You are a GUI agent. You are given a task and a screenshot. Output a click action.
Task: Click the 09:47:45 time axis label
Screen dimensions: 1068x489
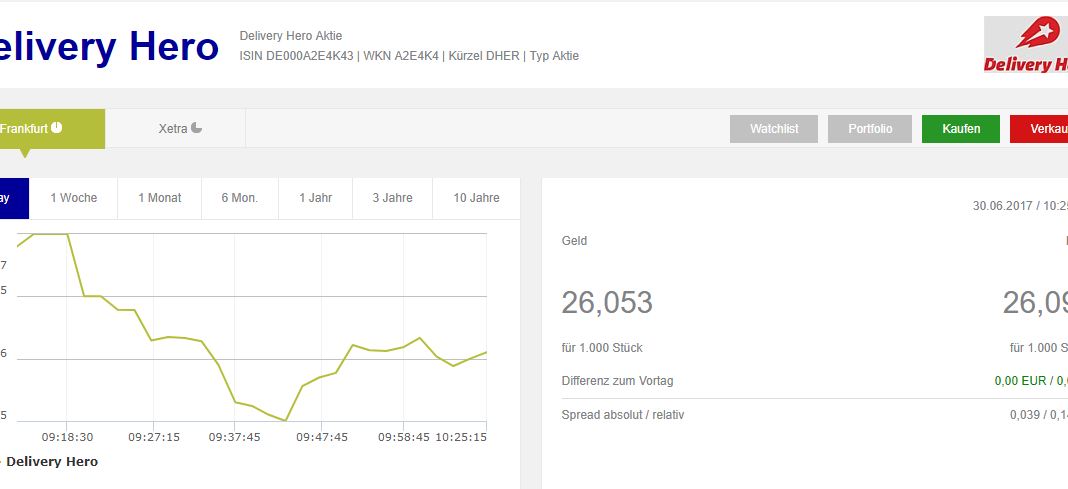coord(321,437)
